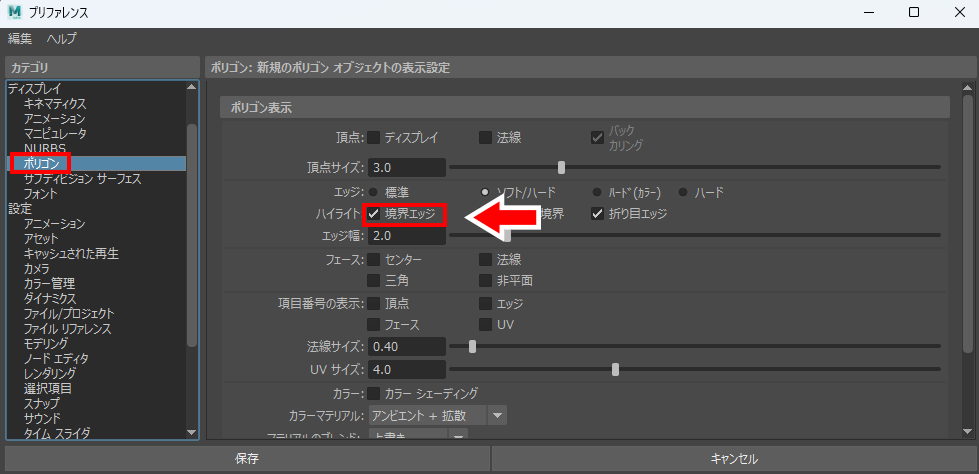Click the 保存 button
This screenshot has width=979, height=474.
pos(246,459)
